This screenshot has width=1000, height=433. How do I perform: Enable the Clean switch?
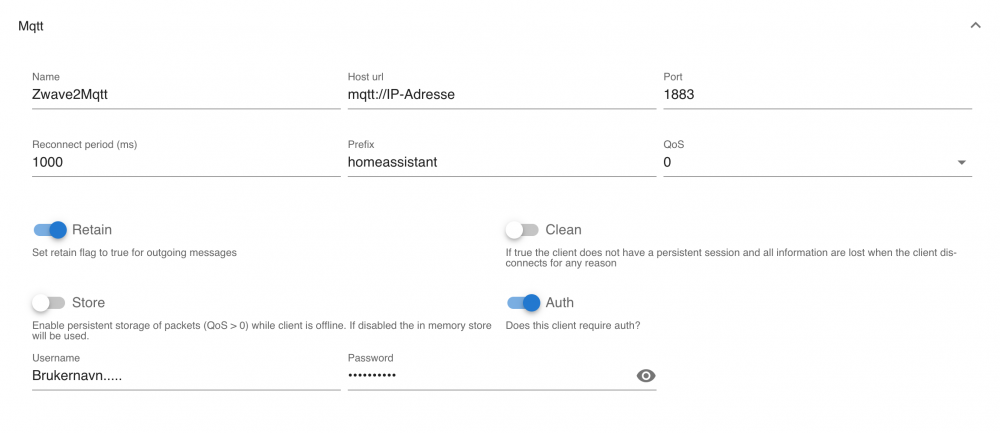click(522, 230)
